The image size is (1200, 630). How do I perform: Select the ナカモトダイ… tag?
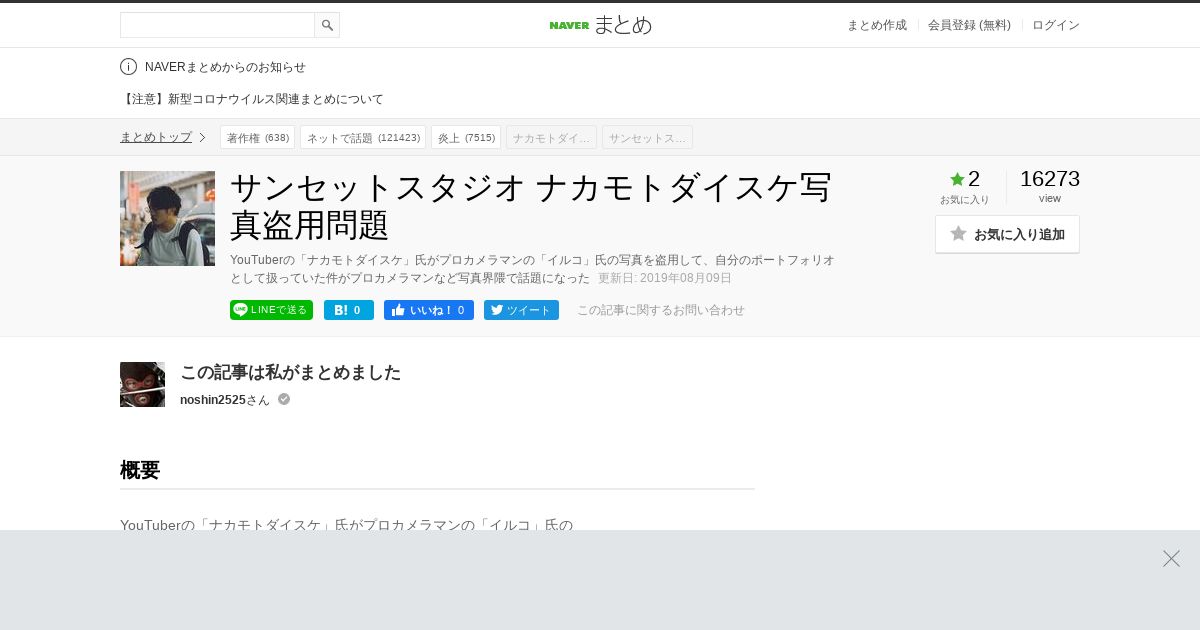[551, 137]
